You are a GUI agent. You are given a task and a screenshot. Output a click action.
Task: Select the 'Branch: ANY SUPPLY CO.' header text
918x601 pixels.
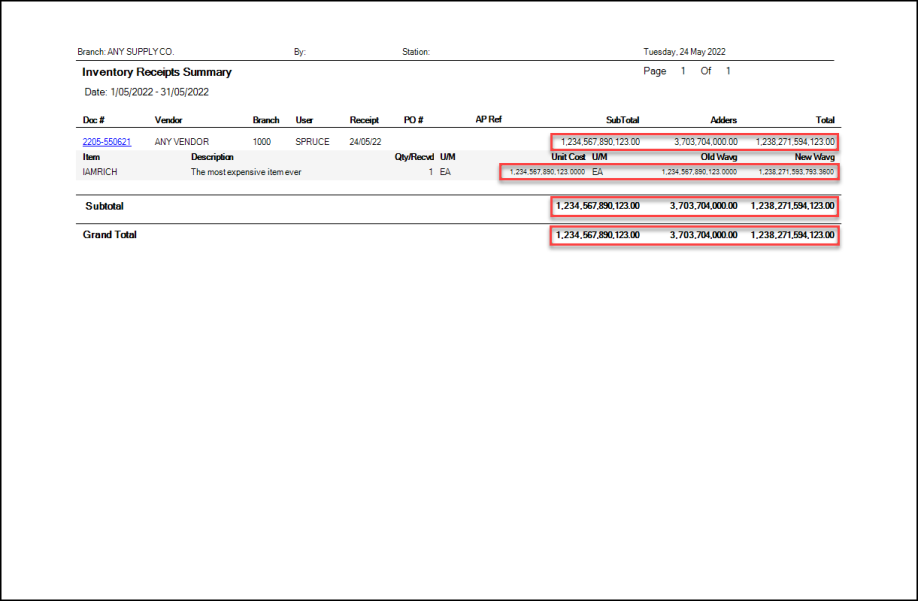click(x=126, y=51)
